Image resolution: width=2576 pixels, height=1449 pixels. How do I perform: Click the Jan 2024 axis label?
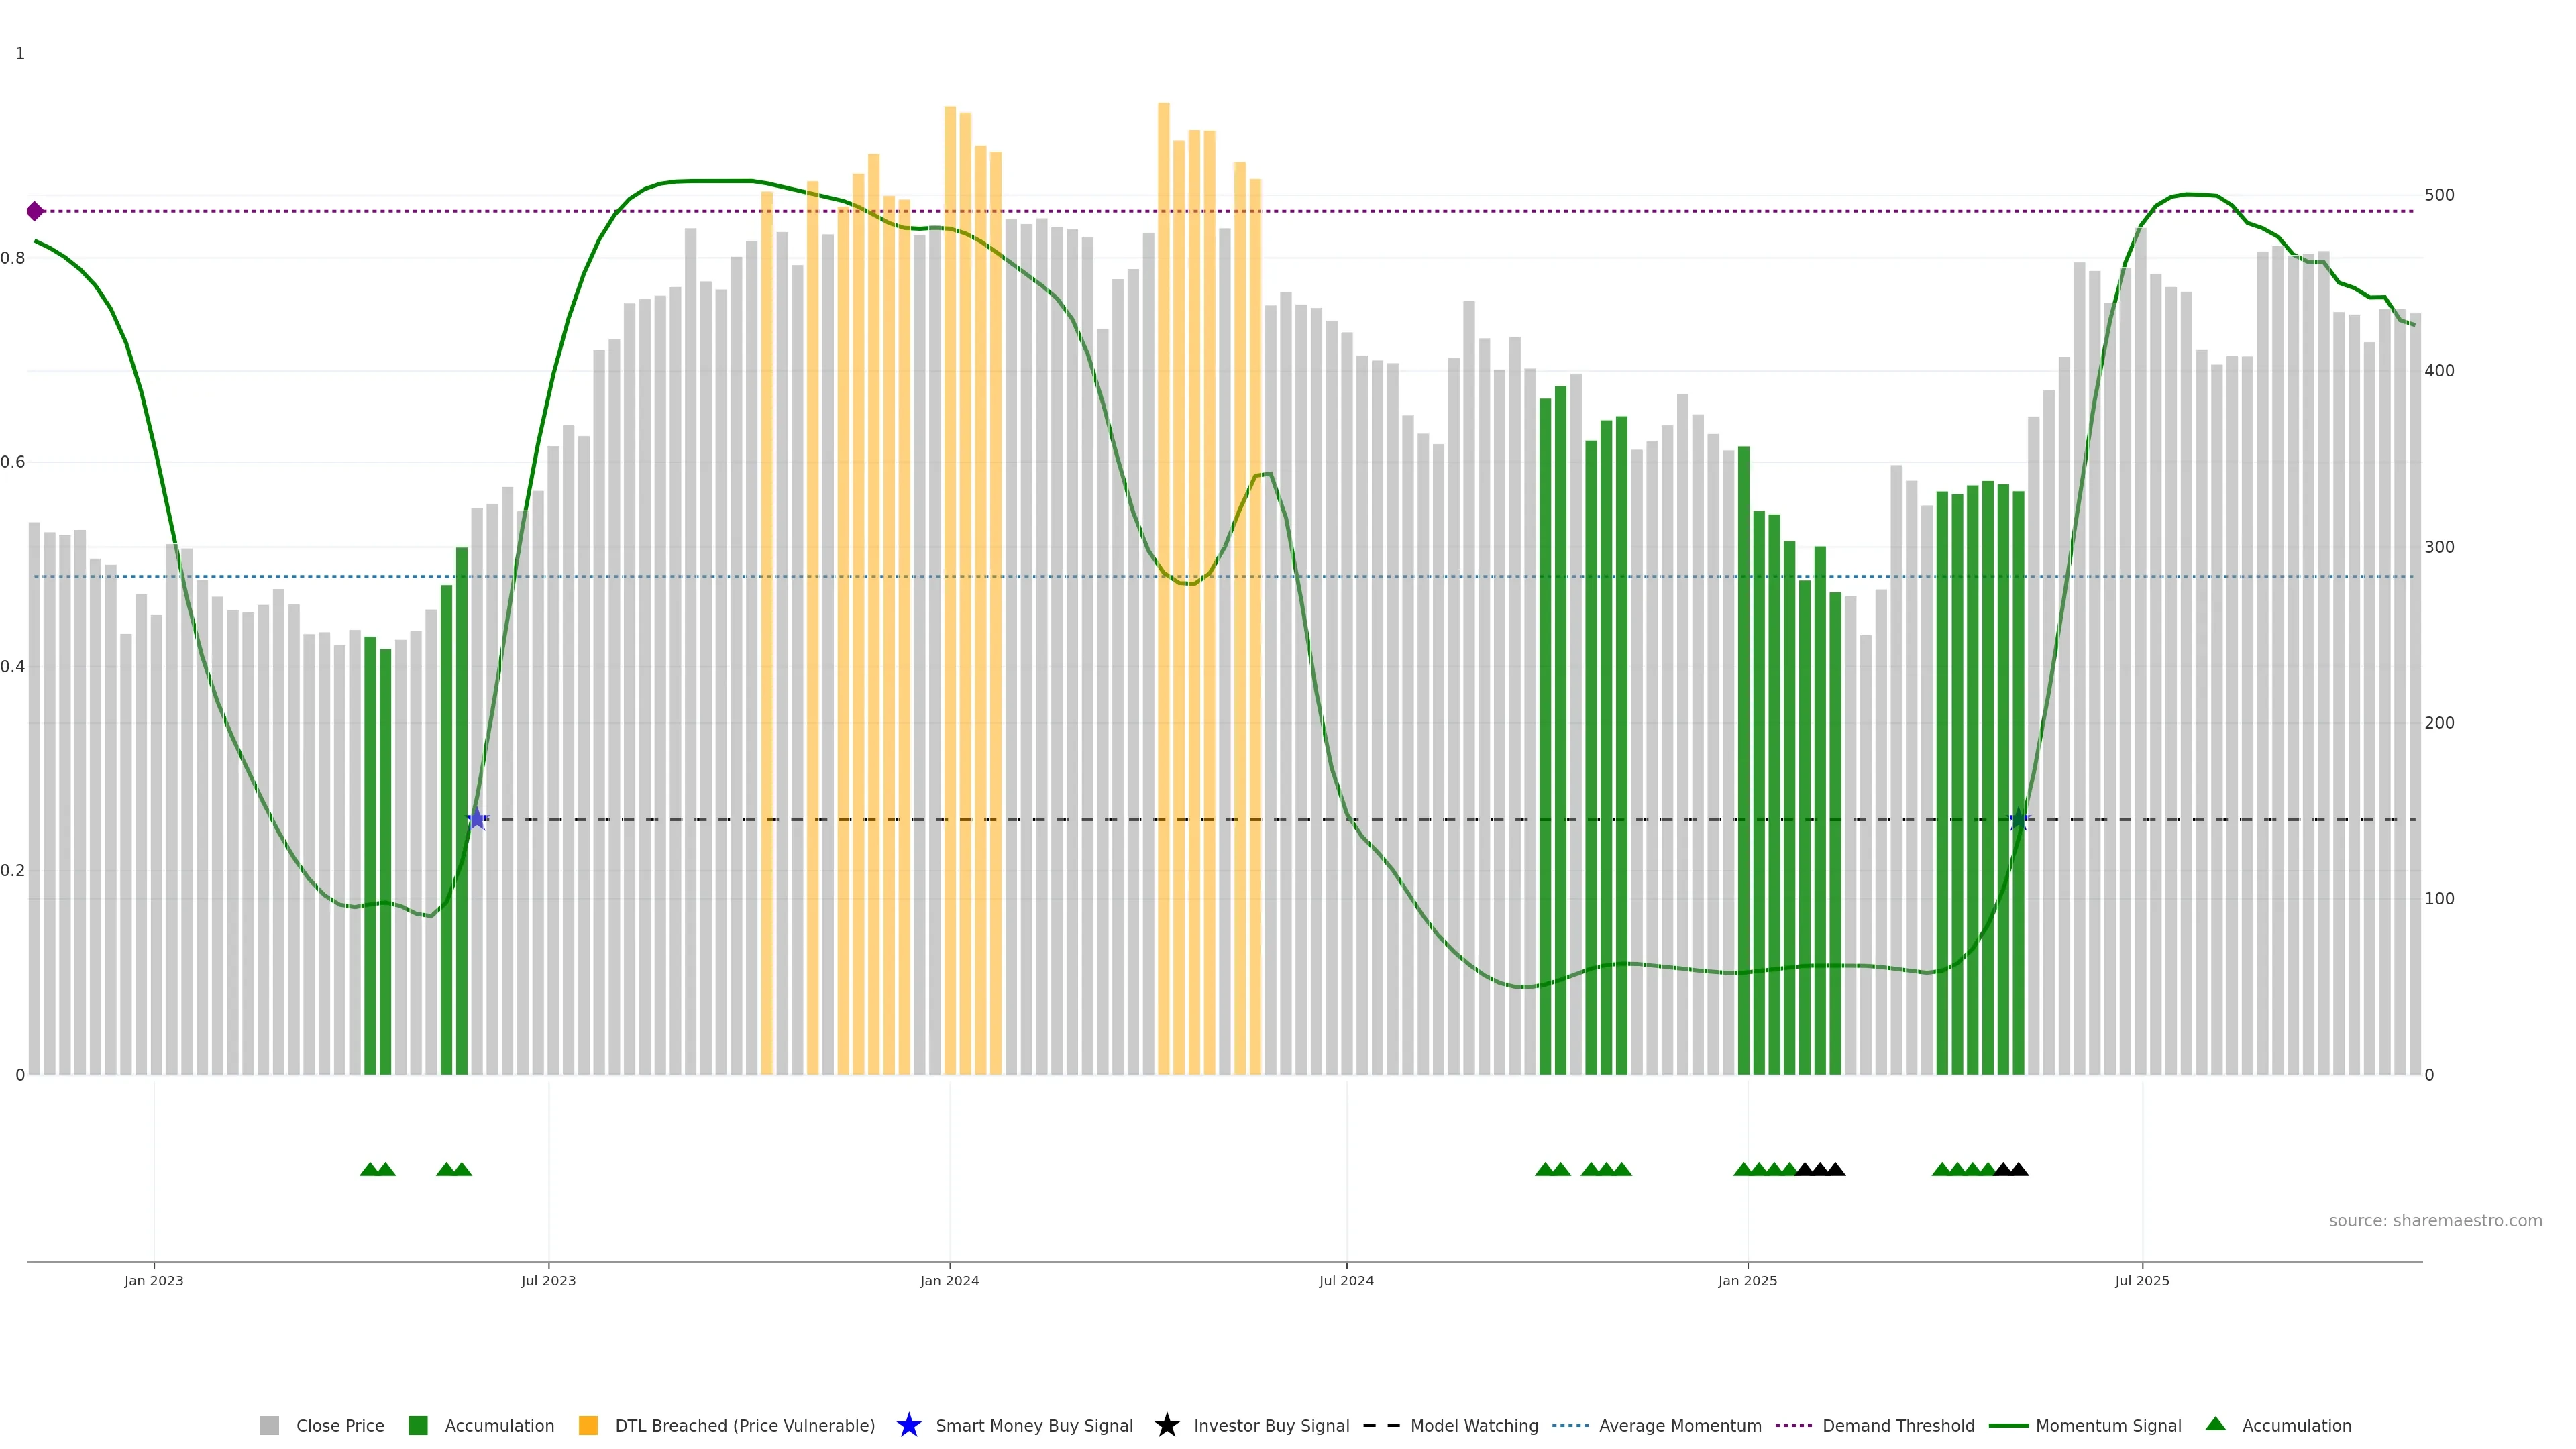949,1281
